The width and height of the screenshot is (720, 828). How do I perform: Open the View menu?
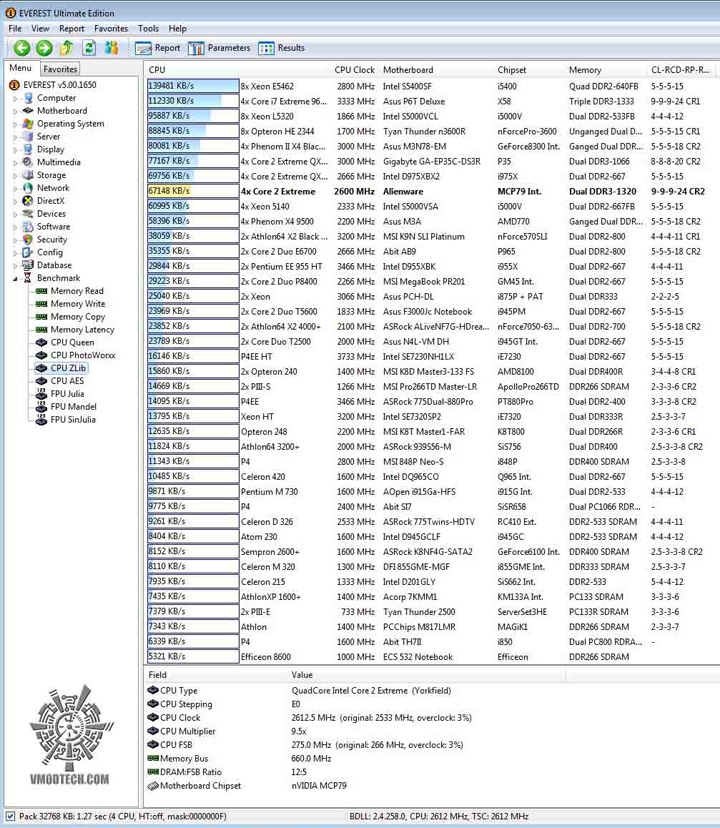click(x=40, y=29)
